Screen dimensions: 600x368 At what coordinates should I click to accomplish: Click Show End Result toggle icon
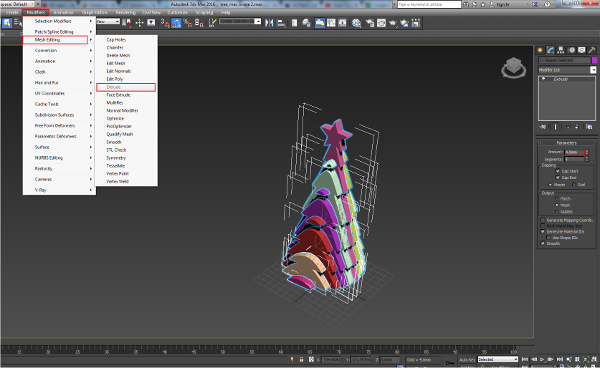(555, 127)
